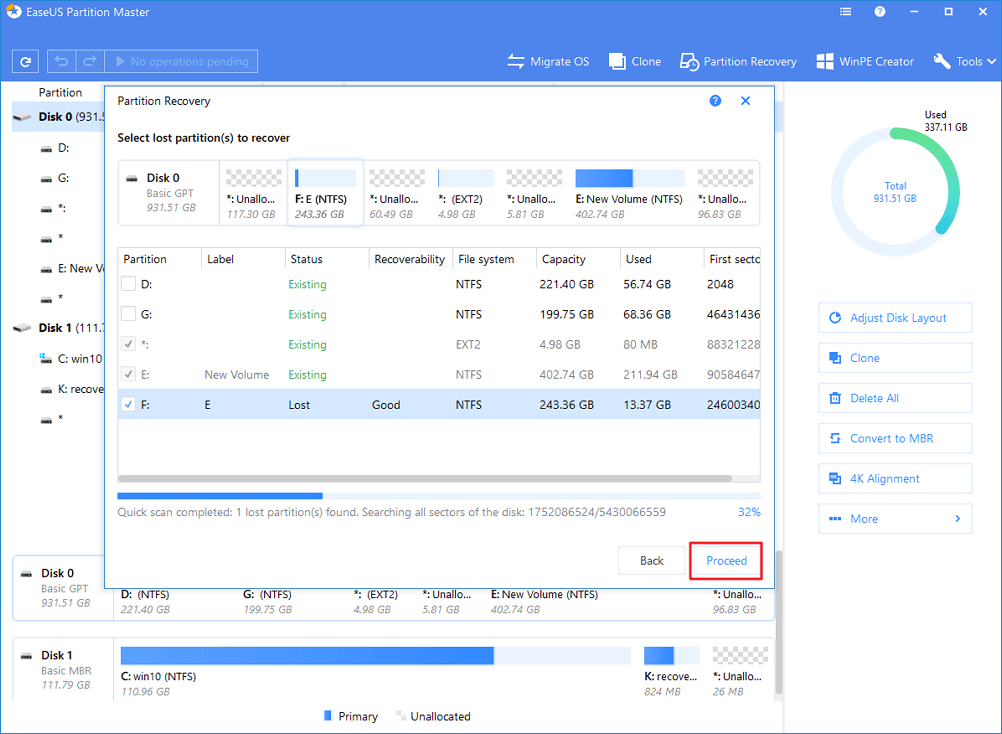Select Disk 0 in the left partition tree

[59, 117]
